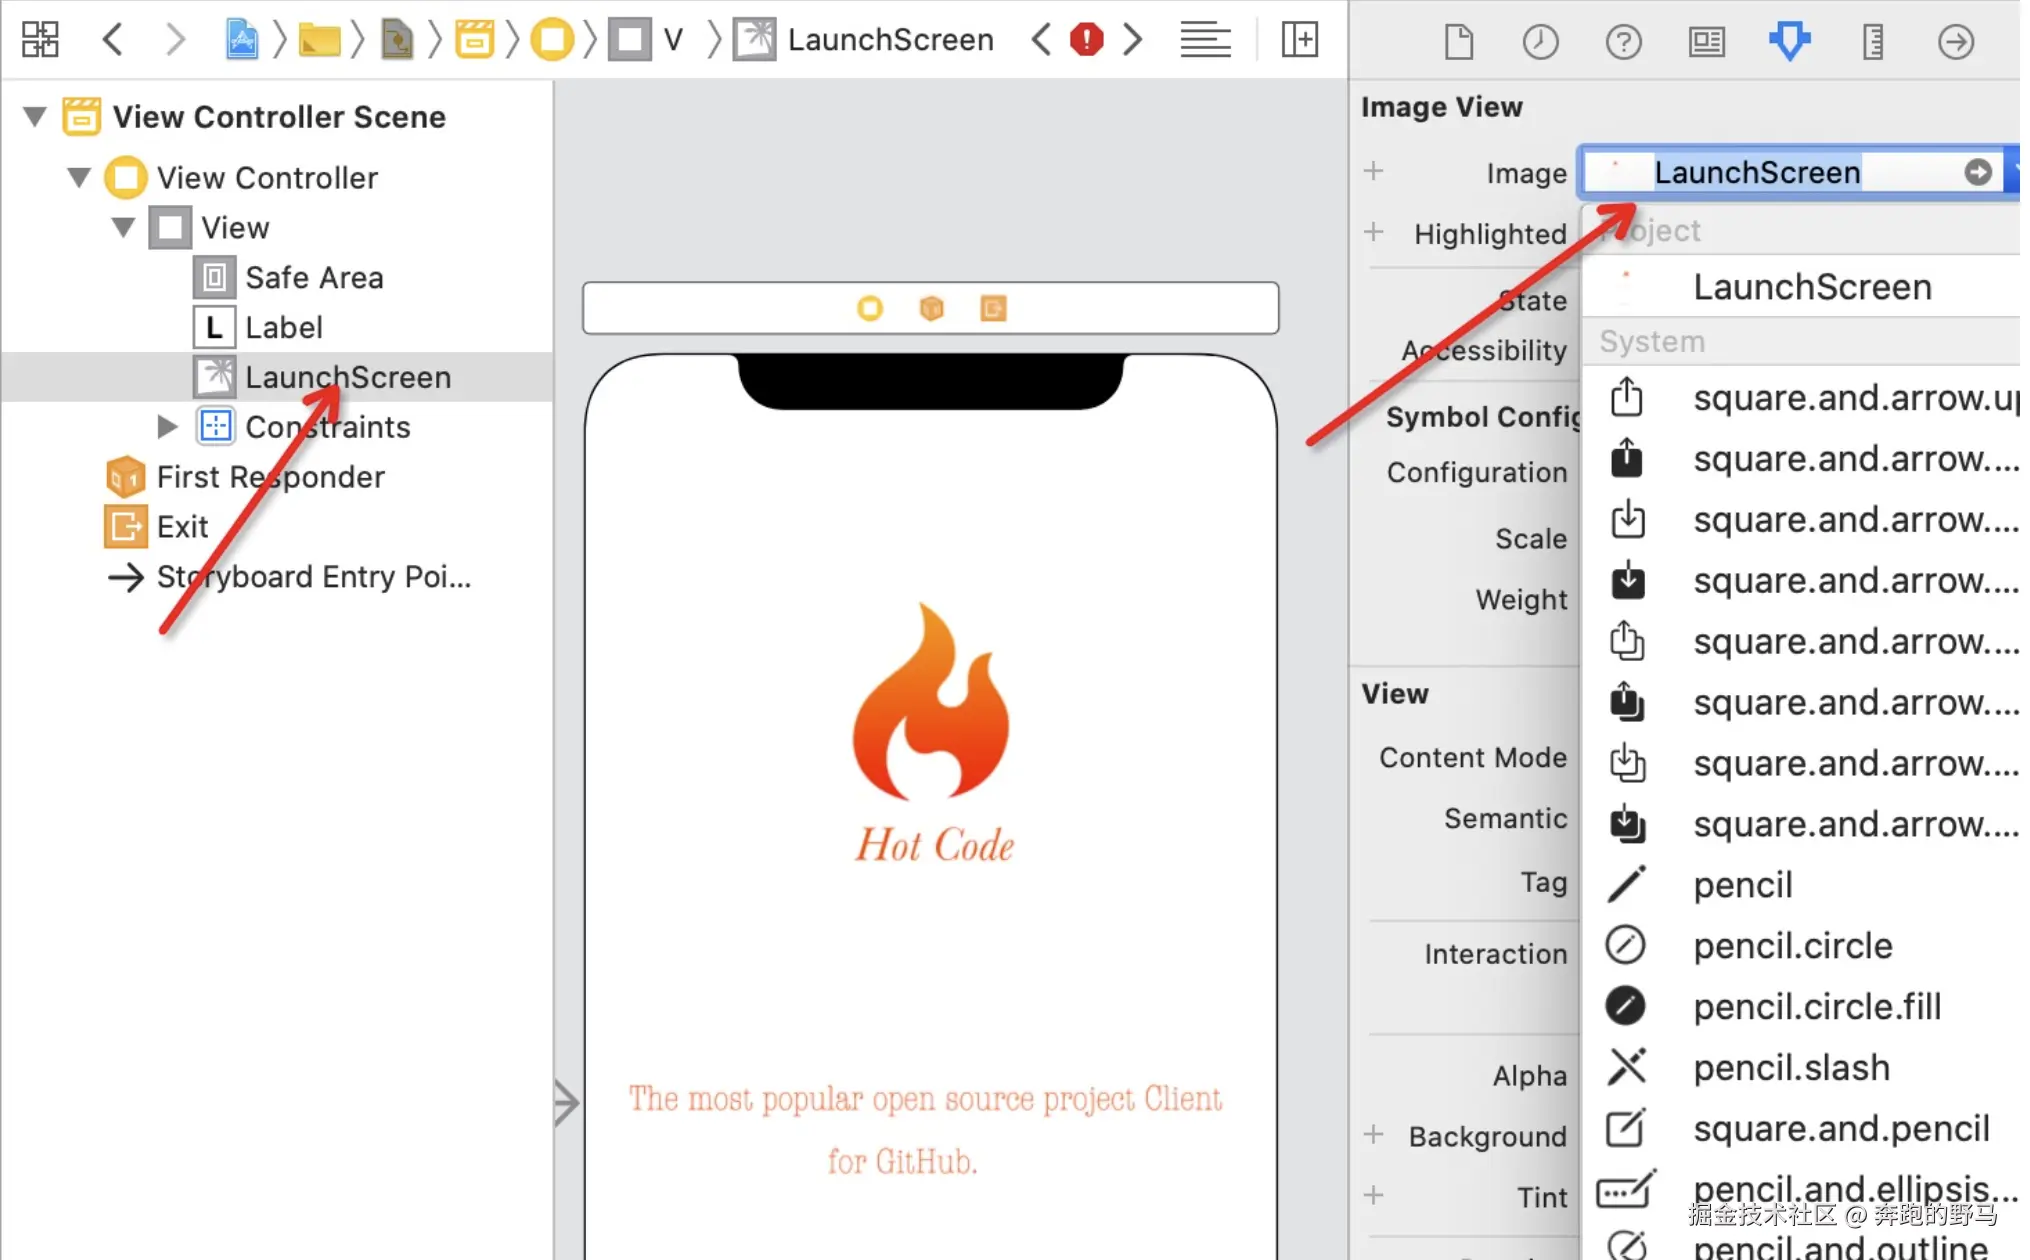Collapse the View Controller Scene tree
Screen dimensions: 2030x1260
(x=35, y=117)
